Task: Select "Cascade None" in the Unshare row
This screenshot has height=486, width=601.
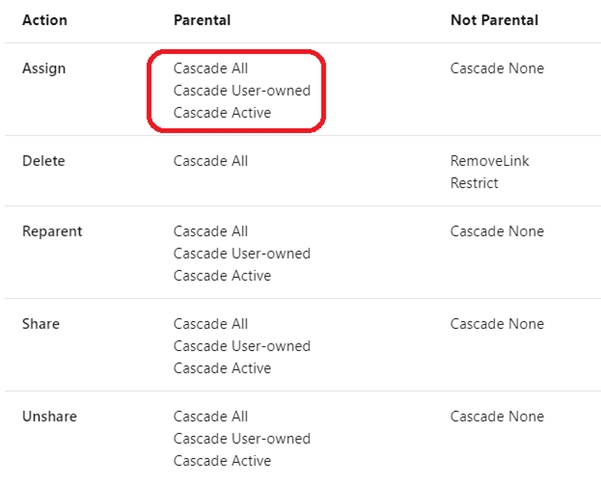Action: (497, 416)
